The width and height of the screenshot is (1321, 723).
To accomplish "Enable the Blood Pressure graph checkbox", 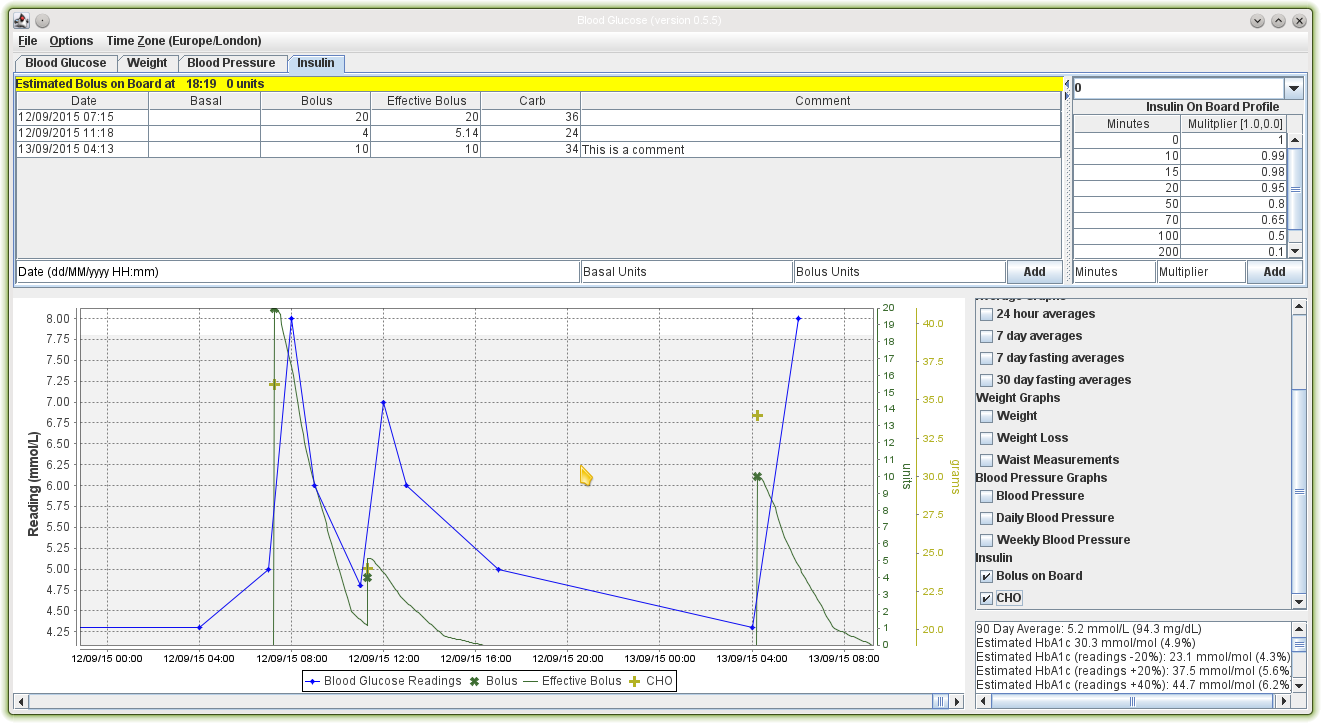I will pos(987,496).
